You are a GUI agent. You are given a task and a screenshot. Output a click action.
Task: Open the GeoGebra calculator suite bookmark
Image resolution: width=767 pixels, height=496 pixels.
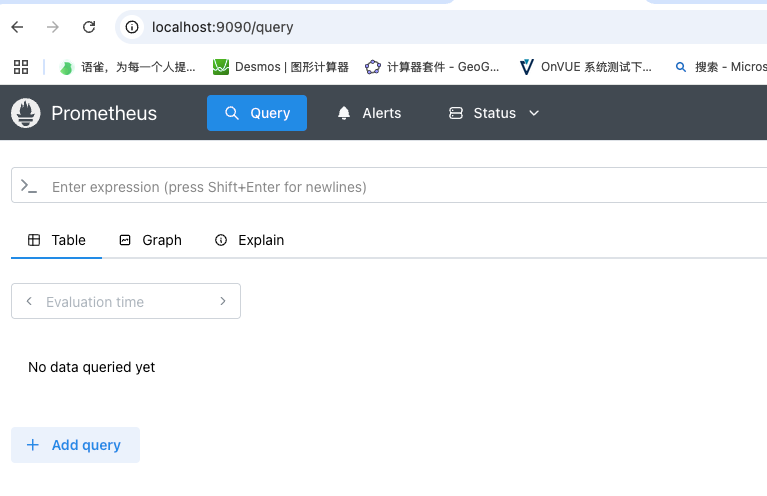click(432, 67)
